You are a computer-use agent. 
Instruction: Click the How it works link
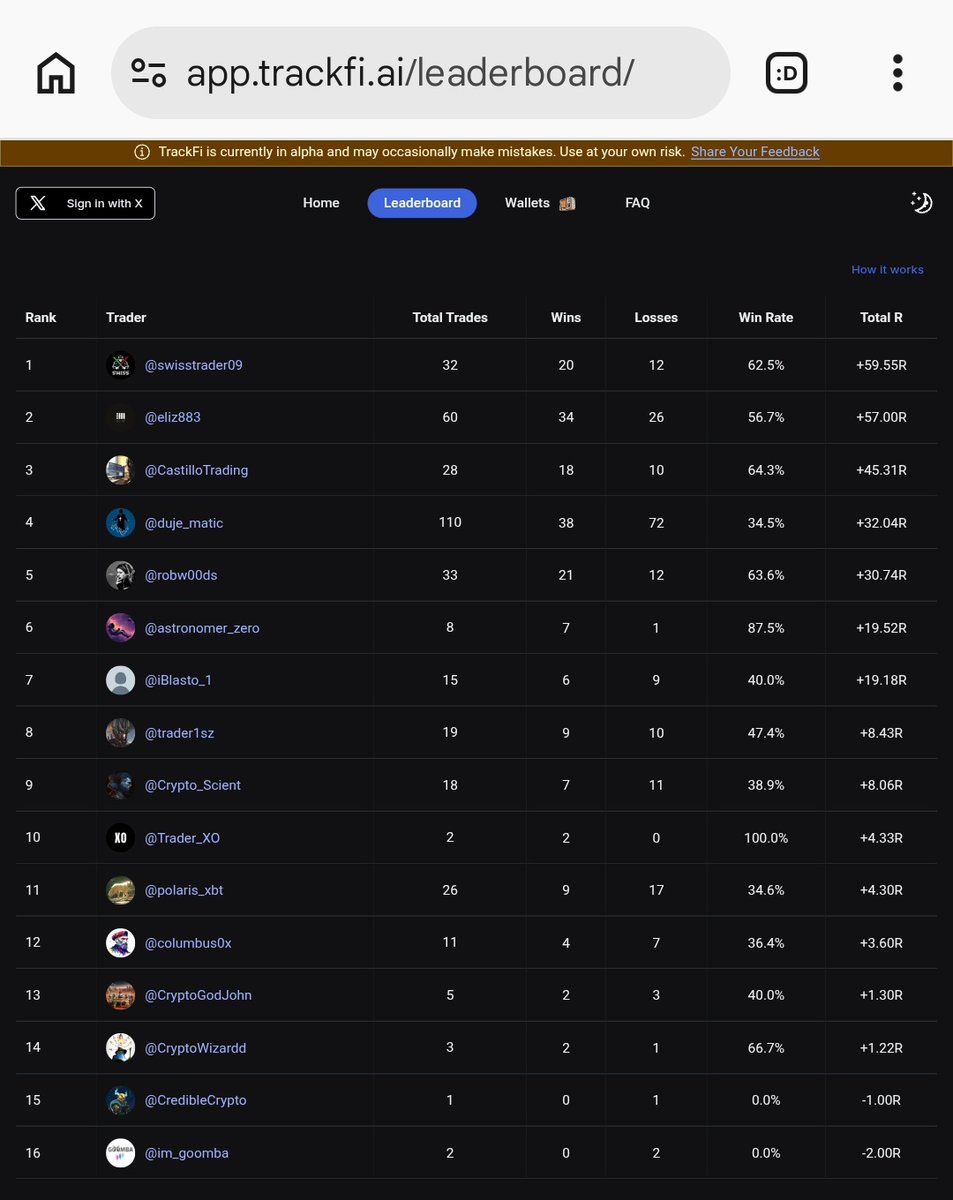click(887, 270)
